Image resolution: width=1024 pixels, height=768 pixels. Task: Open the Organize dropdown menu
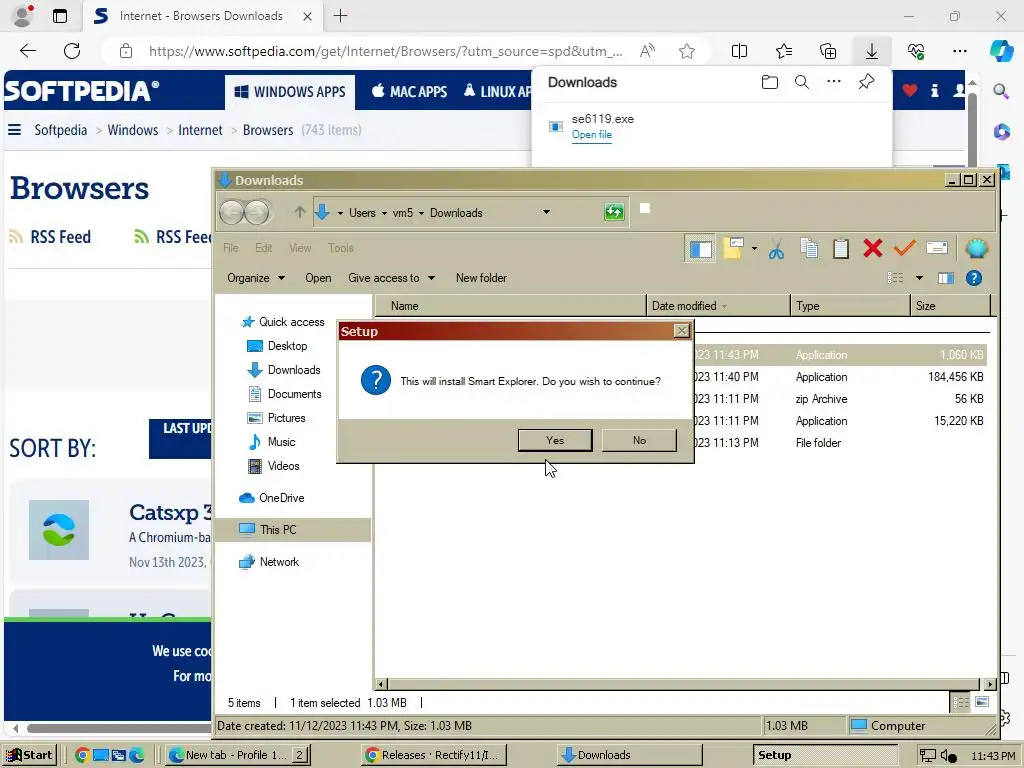[256, 278]
